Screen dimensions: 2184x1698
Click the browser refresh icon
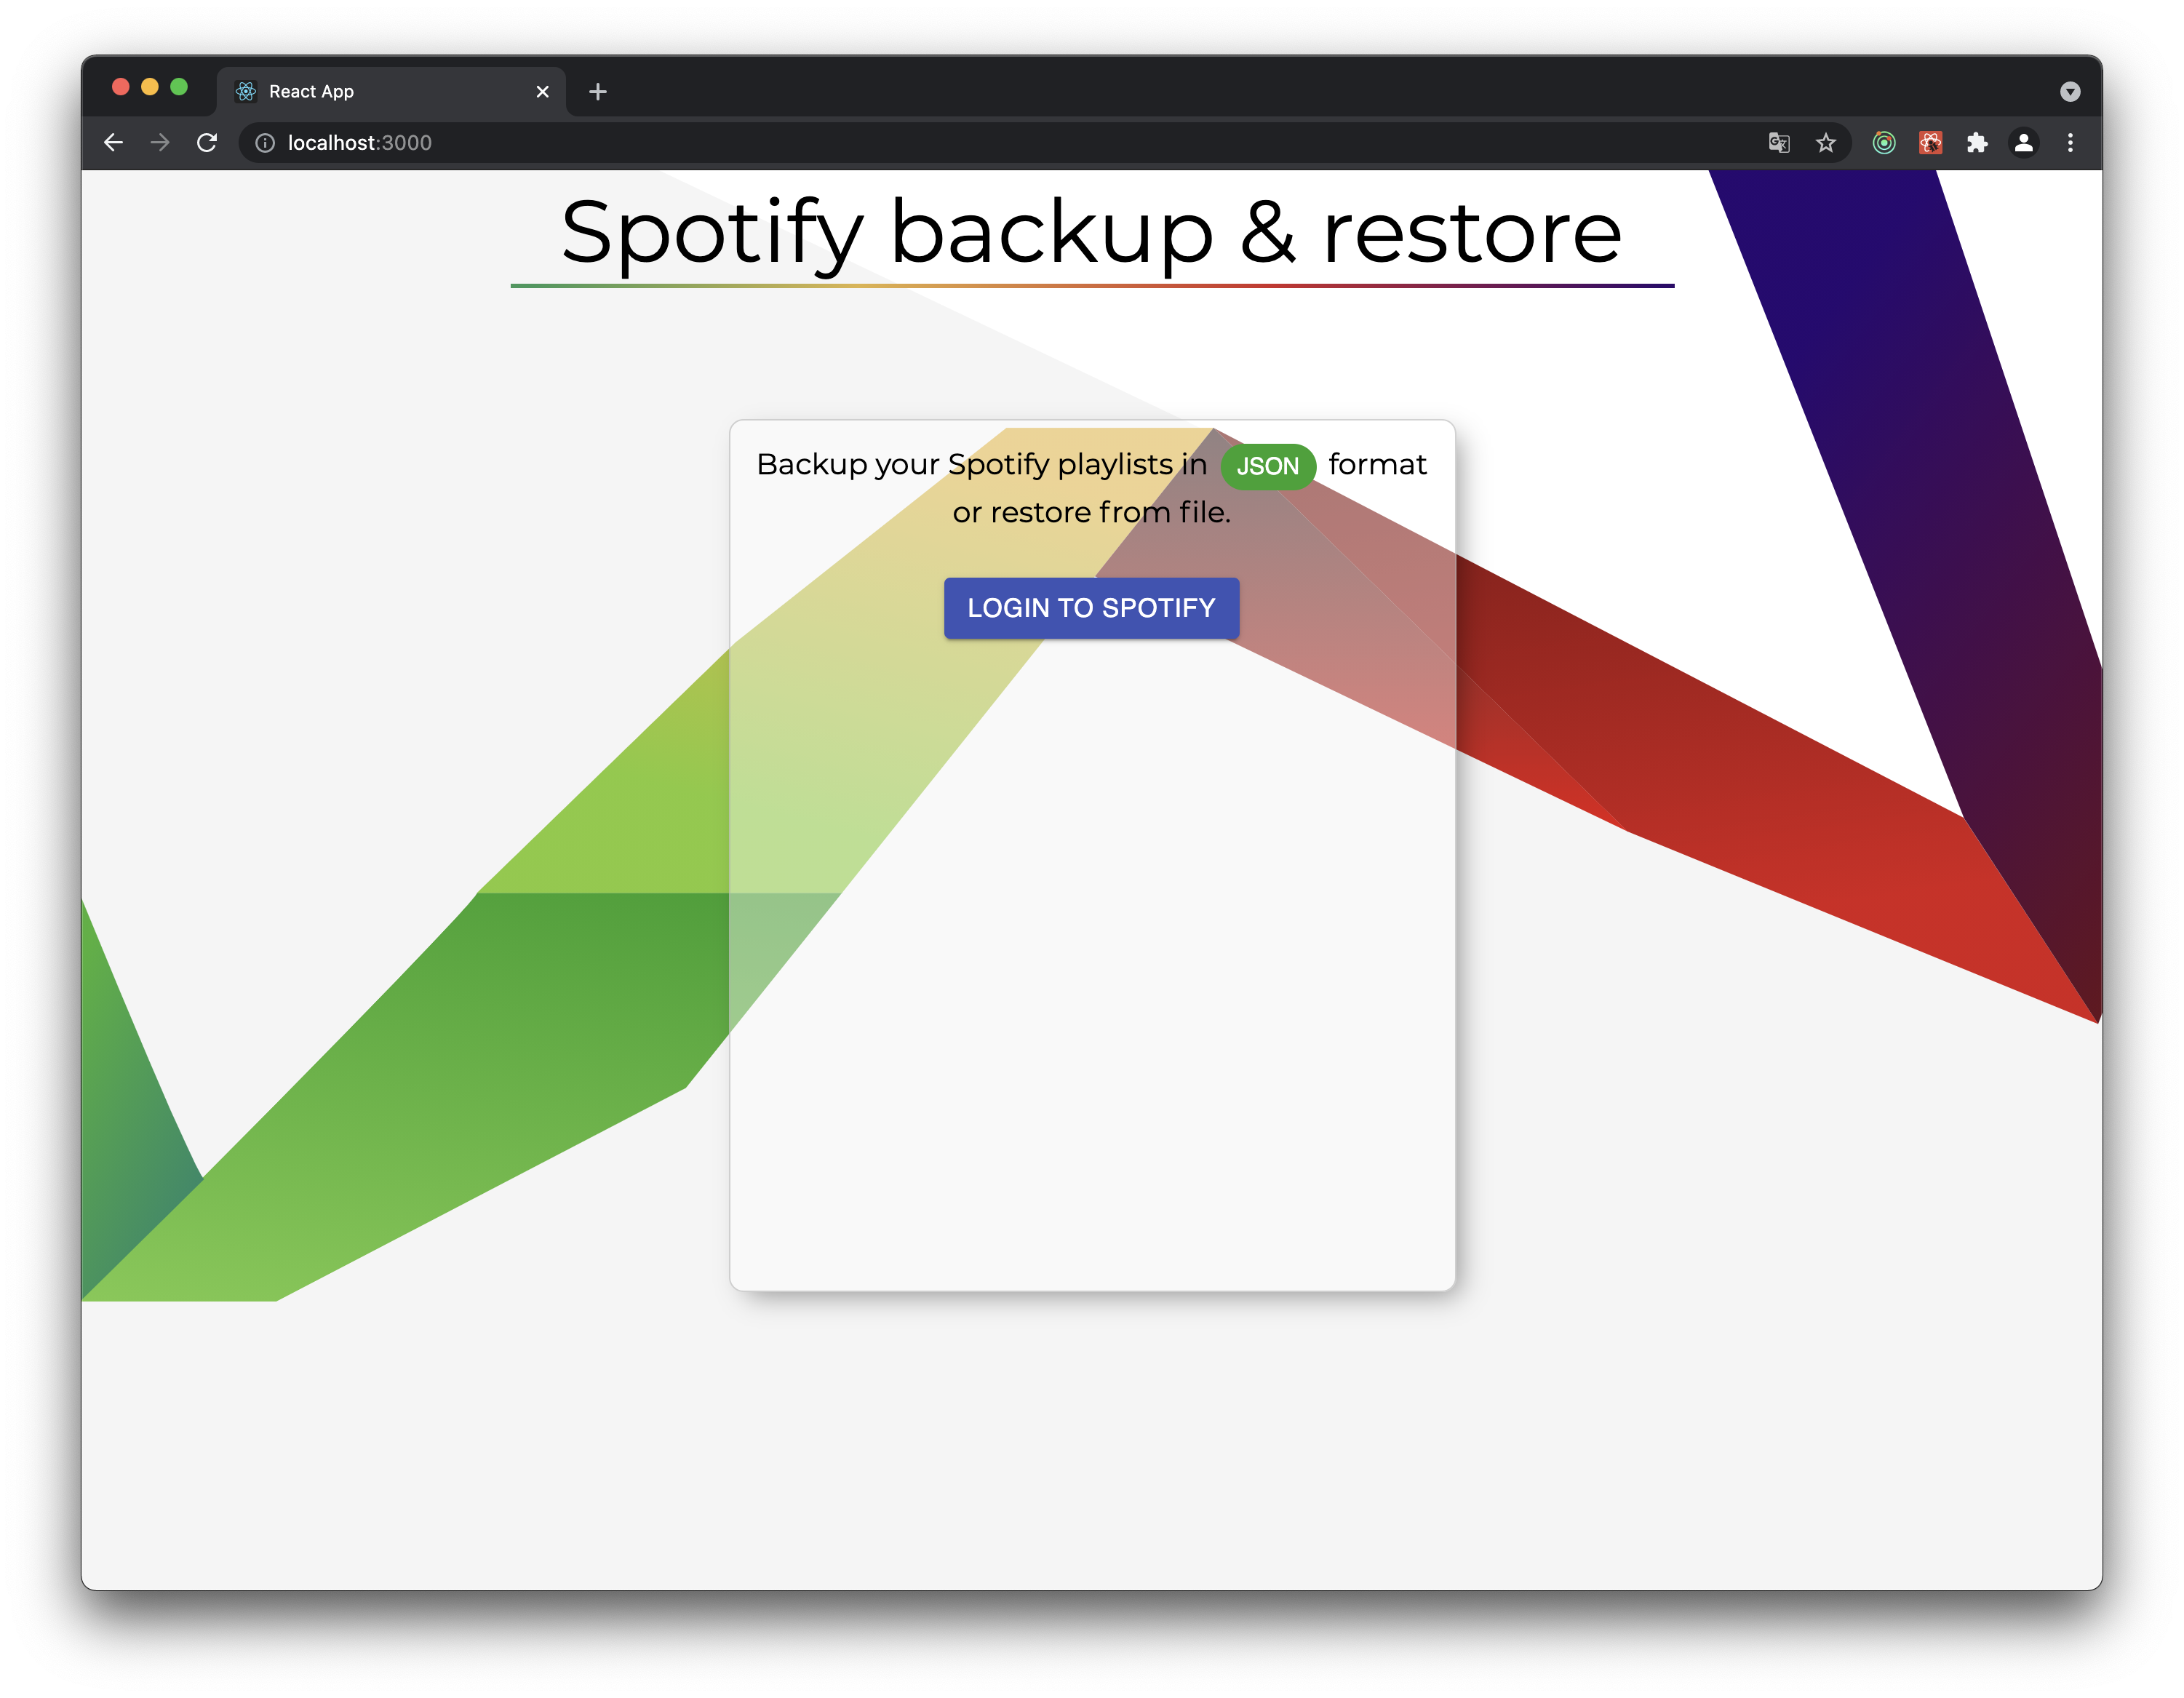tap(207, 142)
